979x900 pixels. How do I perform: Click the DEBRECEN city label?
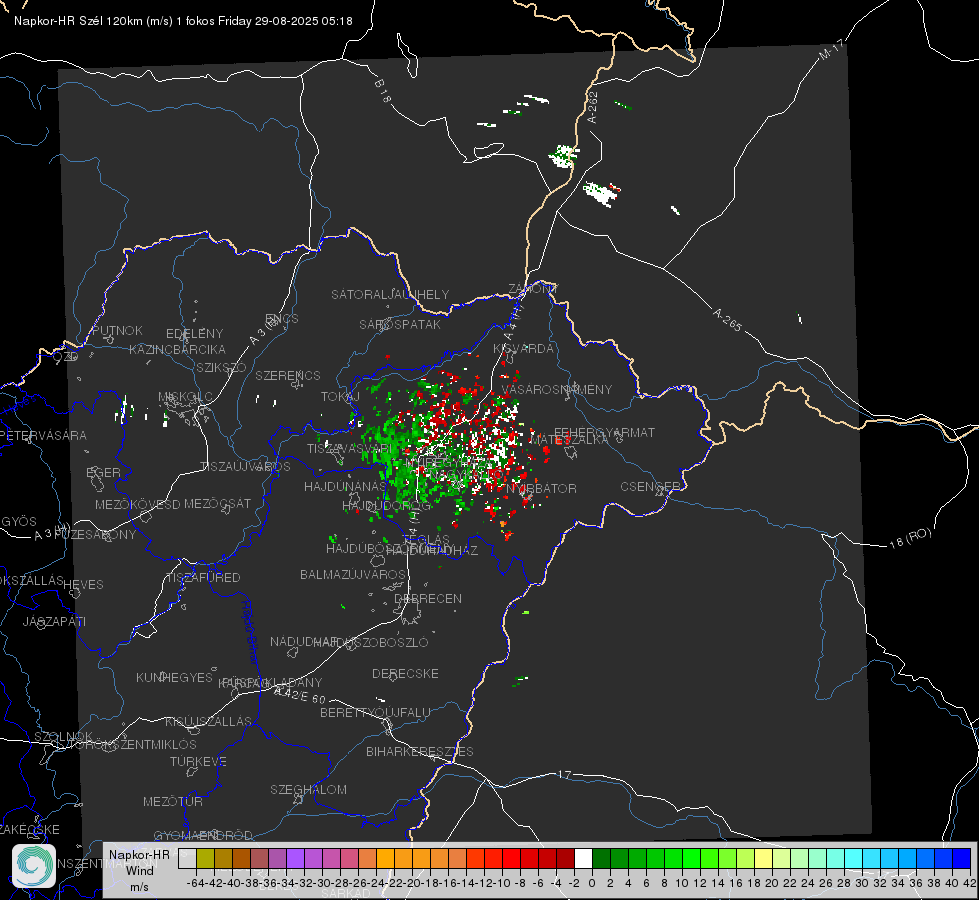(428, 598)
